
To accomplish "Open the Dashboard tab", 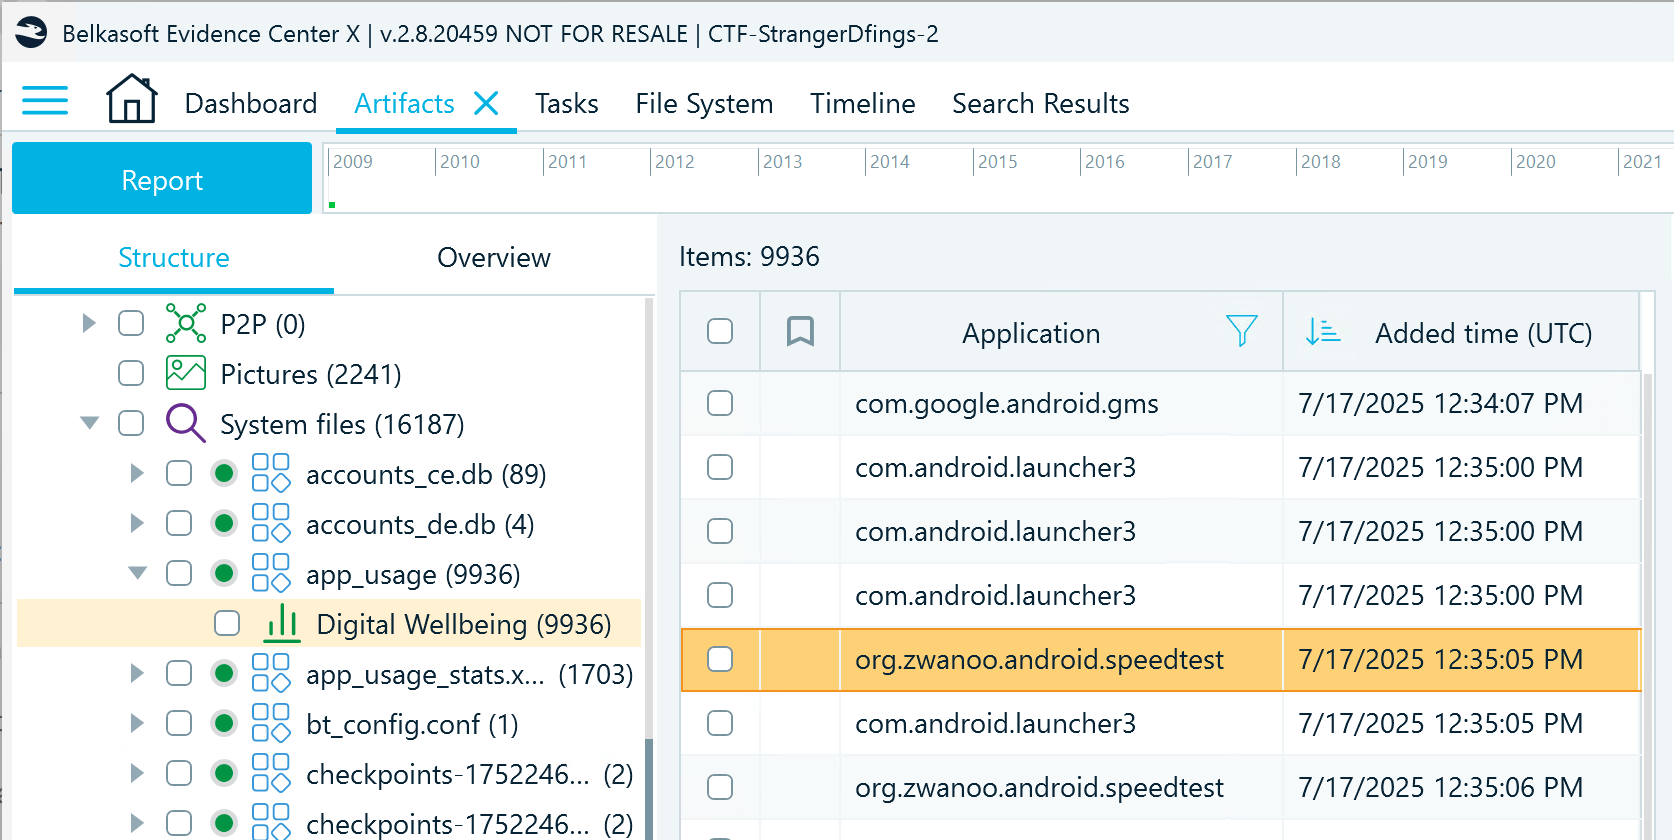I will (251, 103).
